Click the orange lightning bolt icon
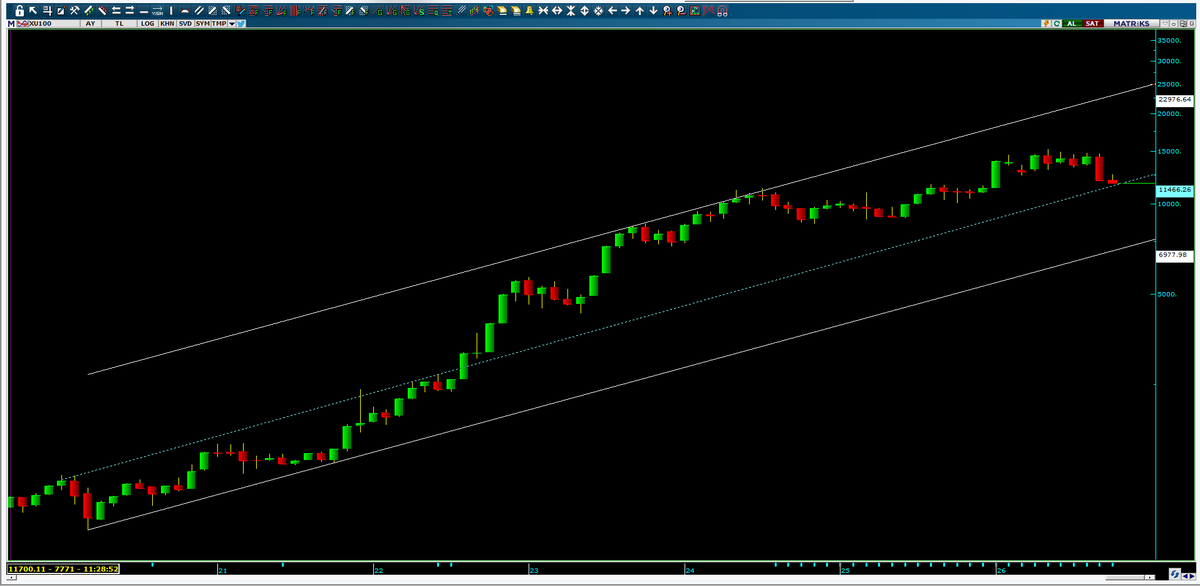1200x586 pixels. (x=1046, y=23)
